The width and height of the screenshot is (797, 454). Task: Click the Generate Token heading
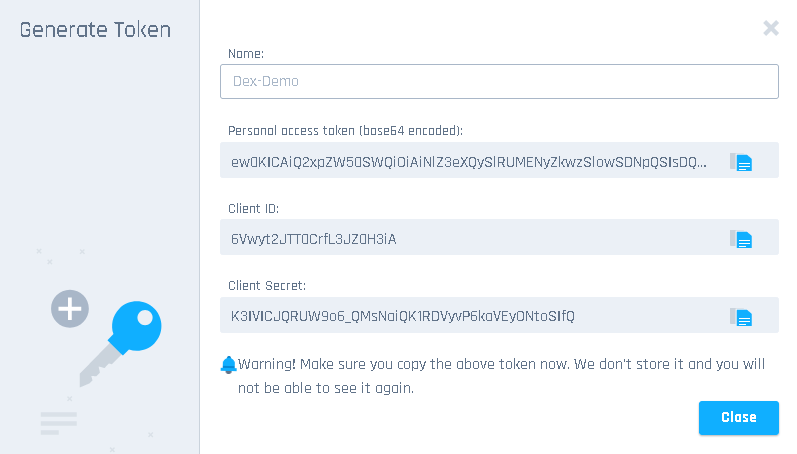(96, 30)
